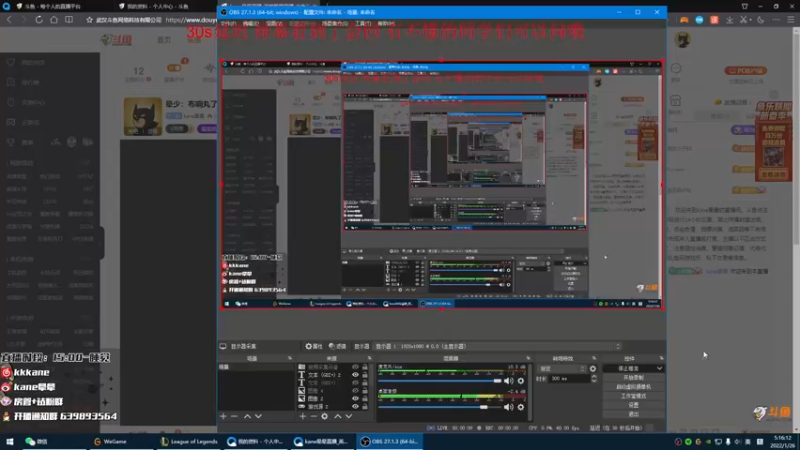800x450 pixels.
Task: Open League of Legends from taskbar
Action: (x=188, y=442)
